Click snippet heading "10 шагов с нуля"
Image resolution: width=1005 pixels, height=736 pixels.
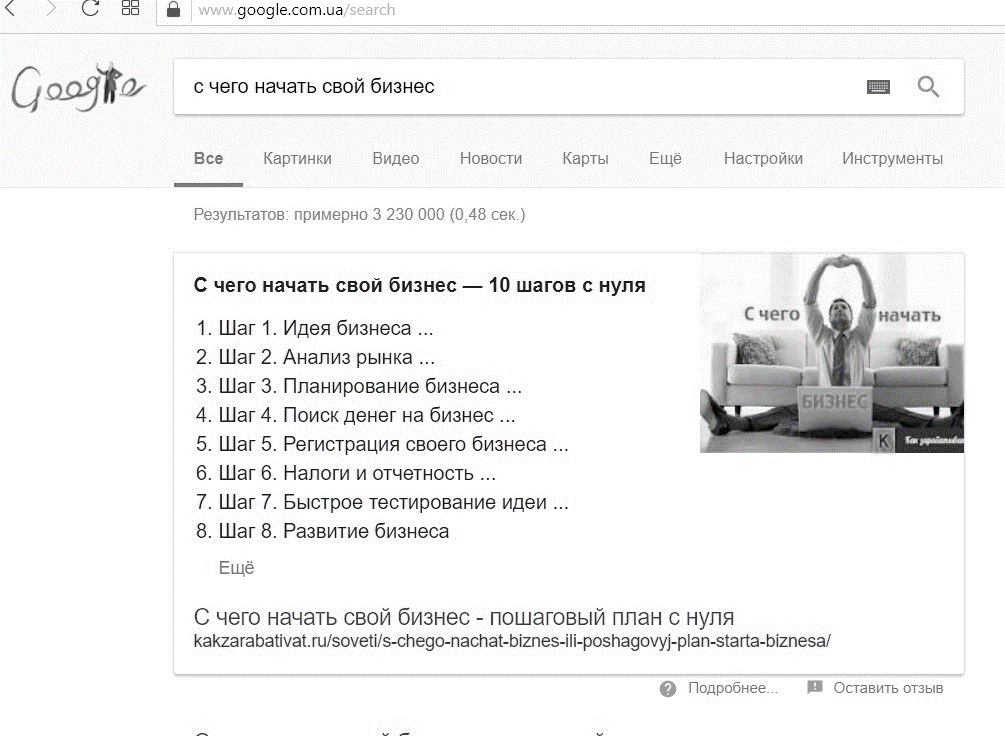(567, 285)
